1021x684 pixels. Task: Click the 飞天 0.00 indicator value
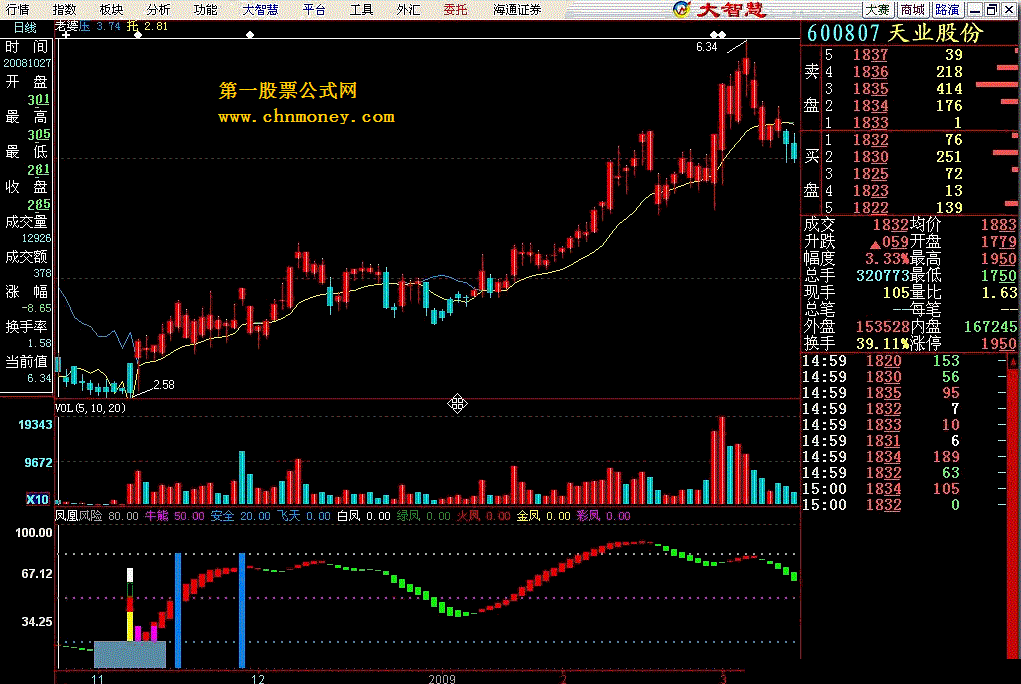coord(304,516)
